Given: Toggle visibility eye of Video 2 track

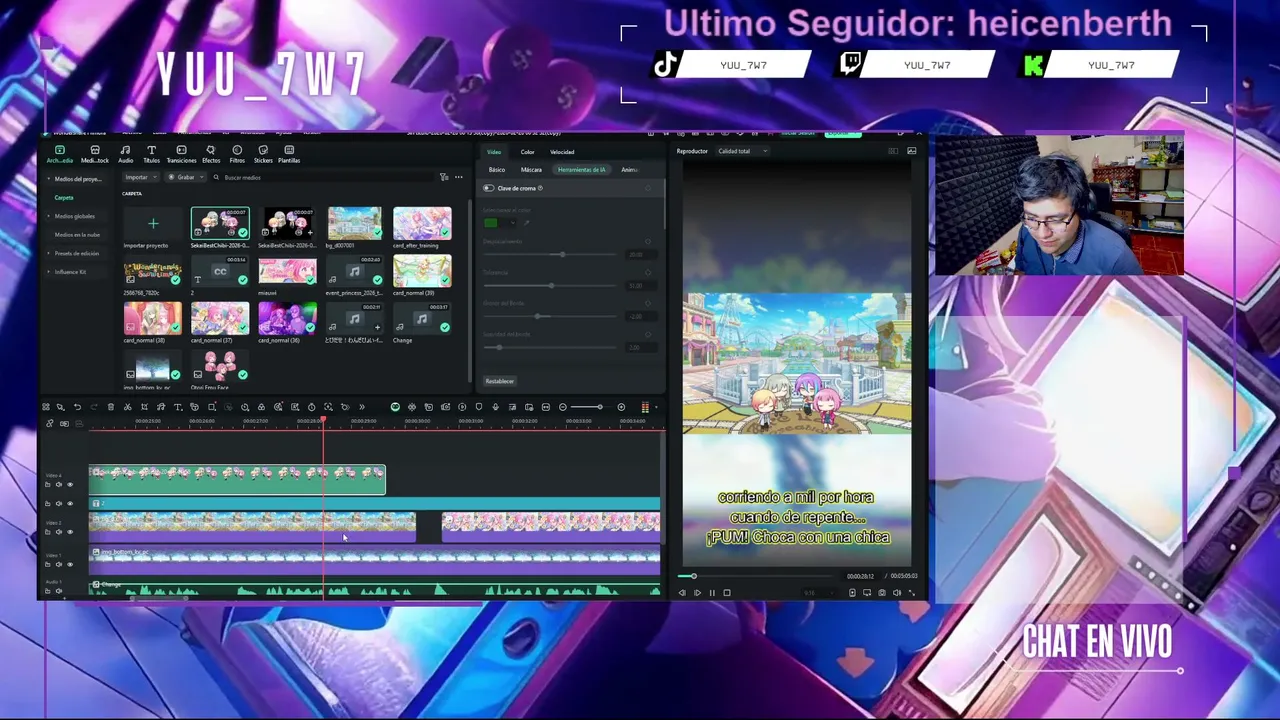Looking at the screenshot, I should (x=70, y=532).
